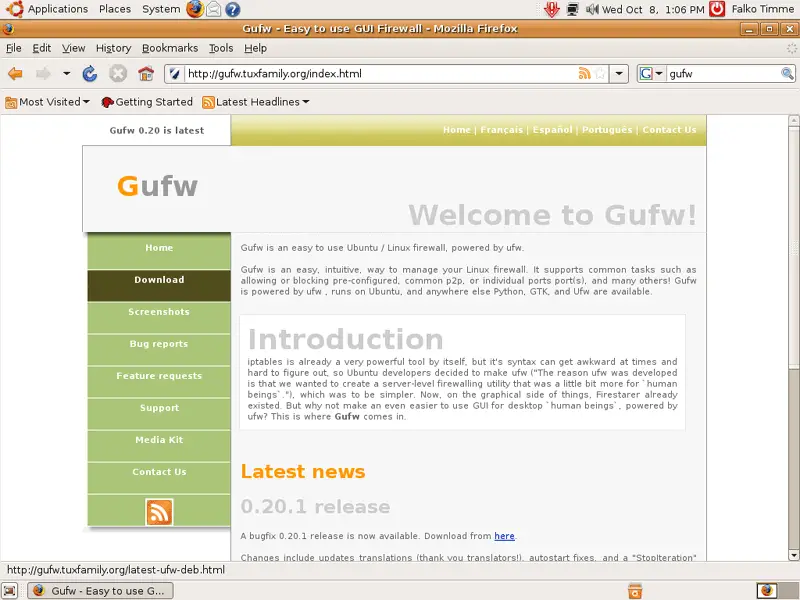
Task: Click the Falko Timme user switcher
Action: pos(762,9)
